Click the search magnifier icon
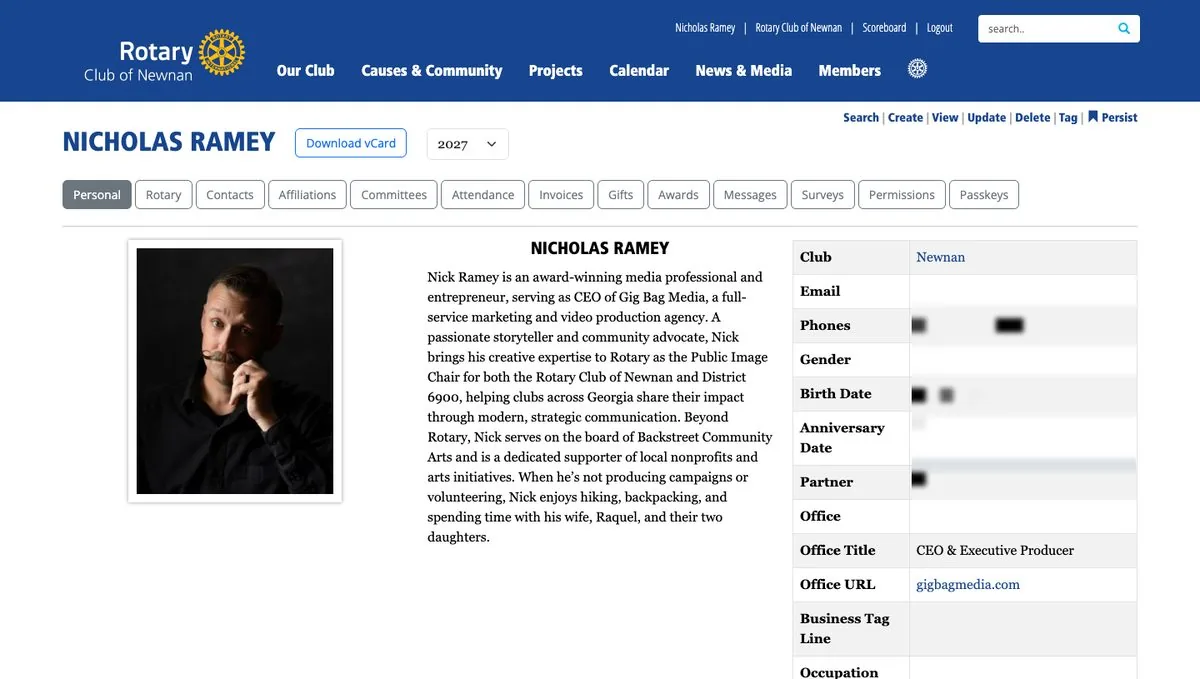 (x=1124, y=29)
